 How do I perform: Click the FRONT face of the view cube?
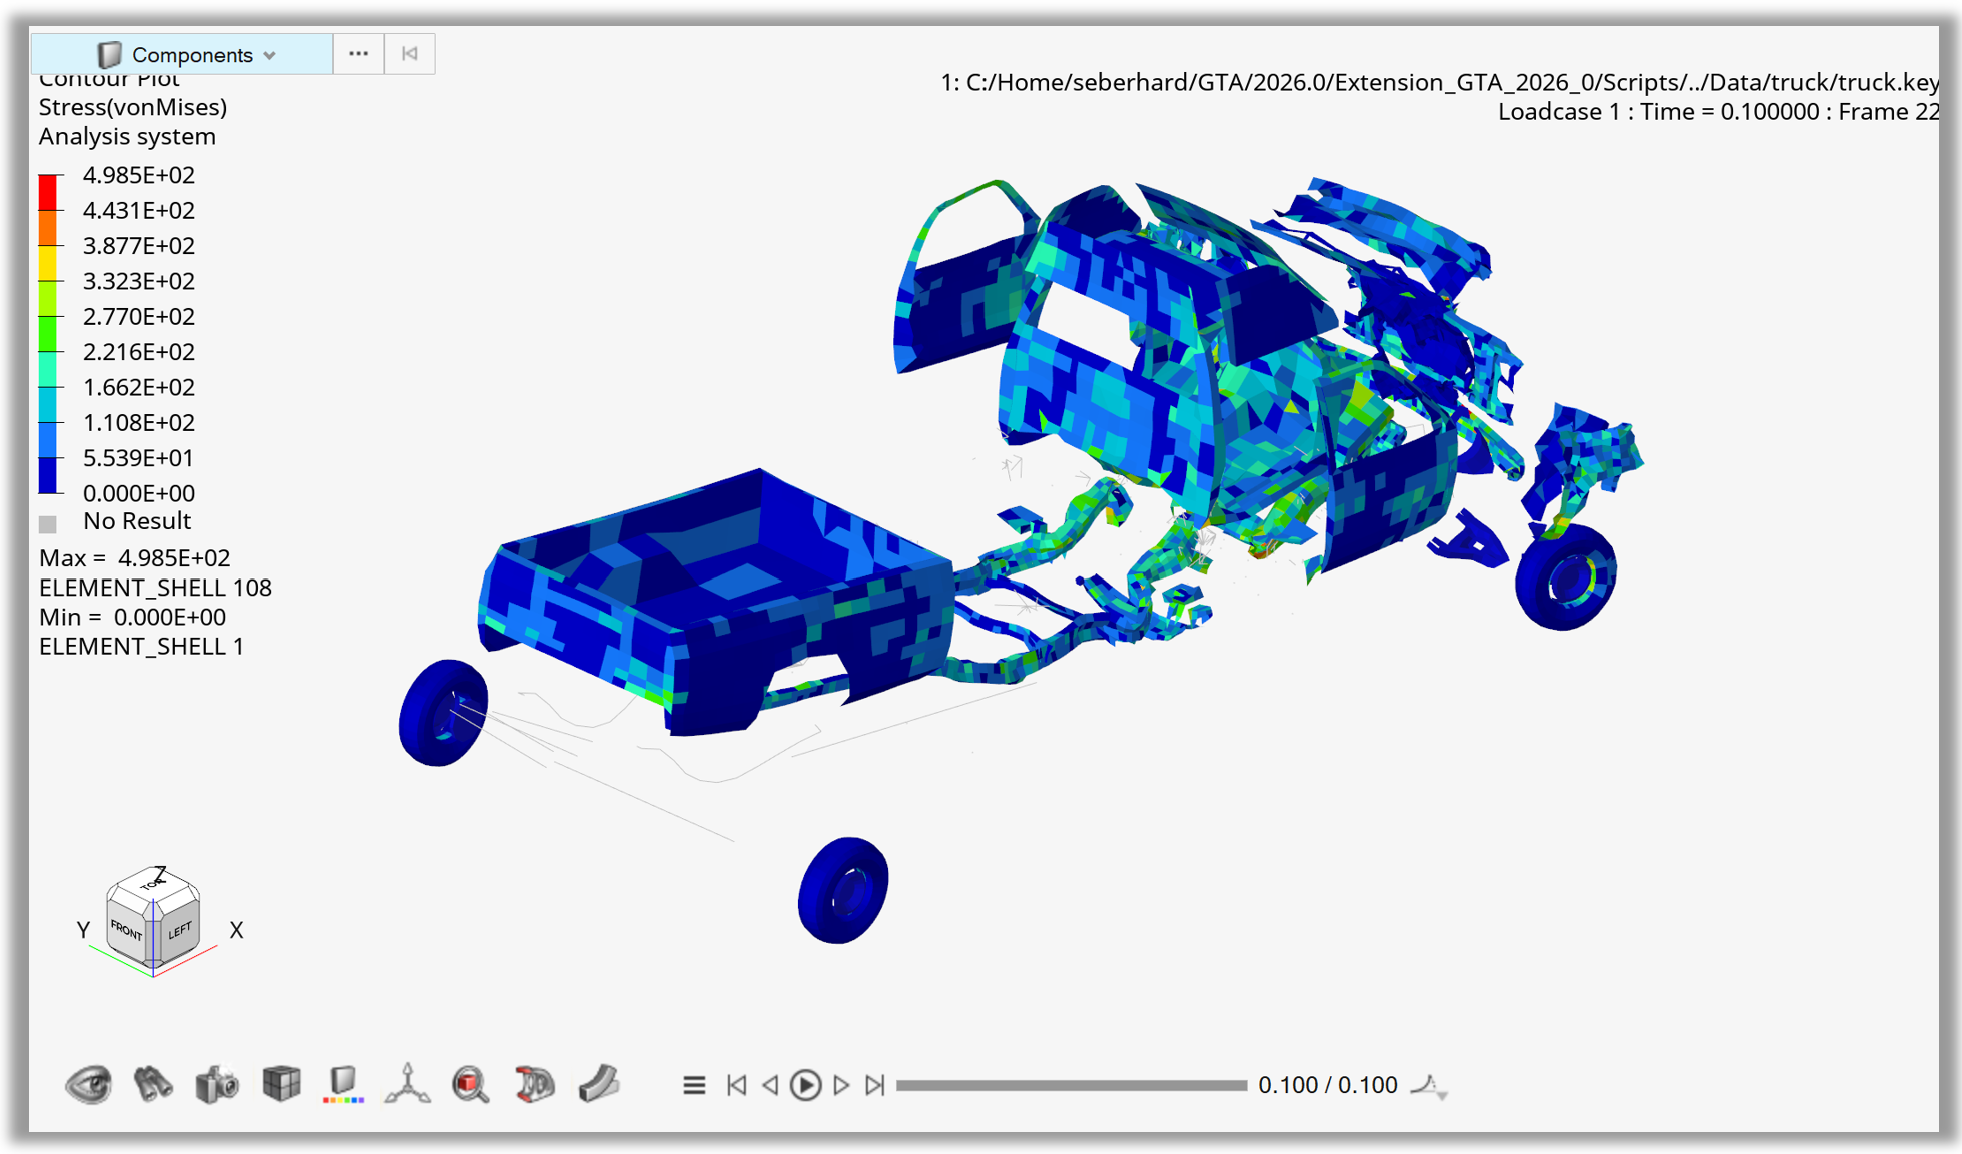127,930
